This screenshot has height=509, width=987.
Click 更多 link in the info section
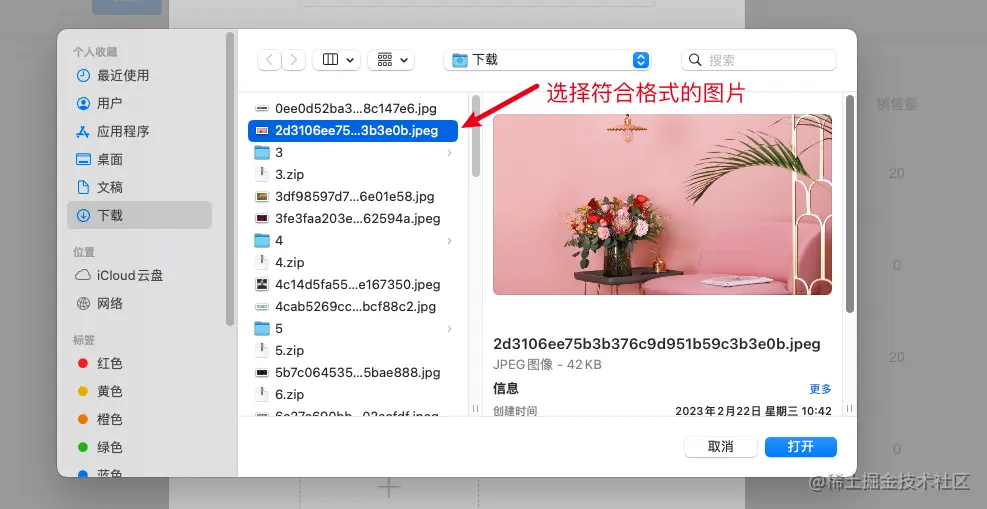pyautogui.click(x=820, y=389)
